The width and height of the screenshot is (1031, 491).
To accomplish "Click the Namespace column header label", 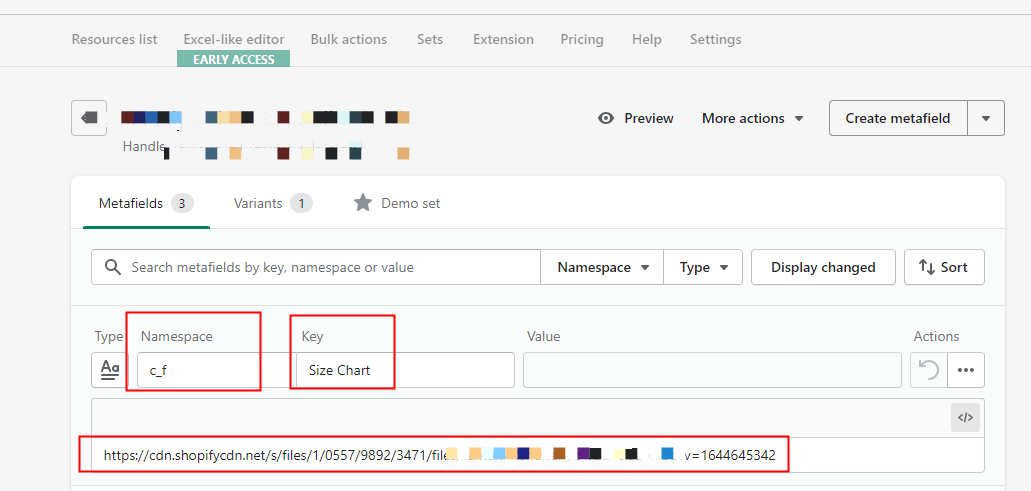I will pos(176,337).
